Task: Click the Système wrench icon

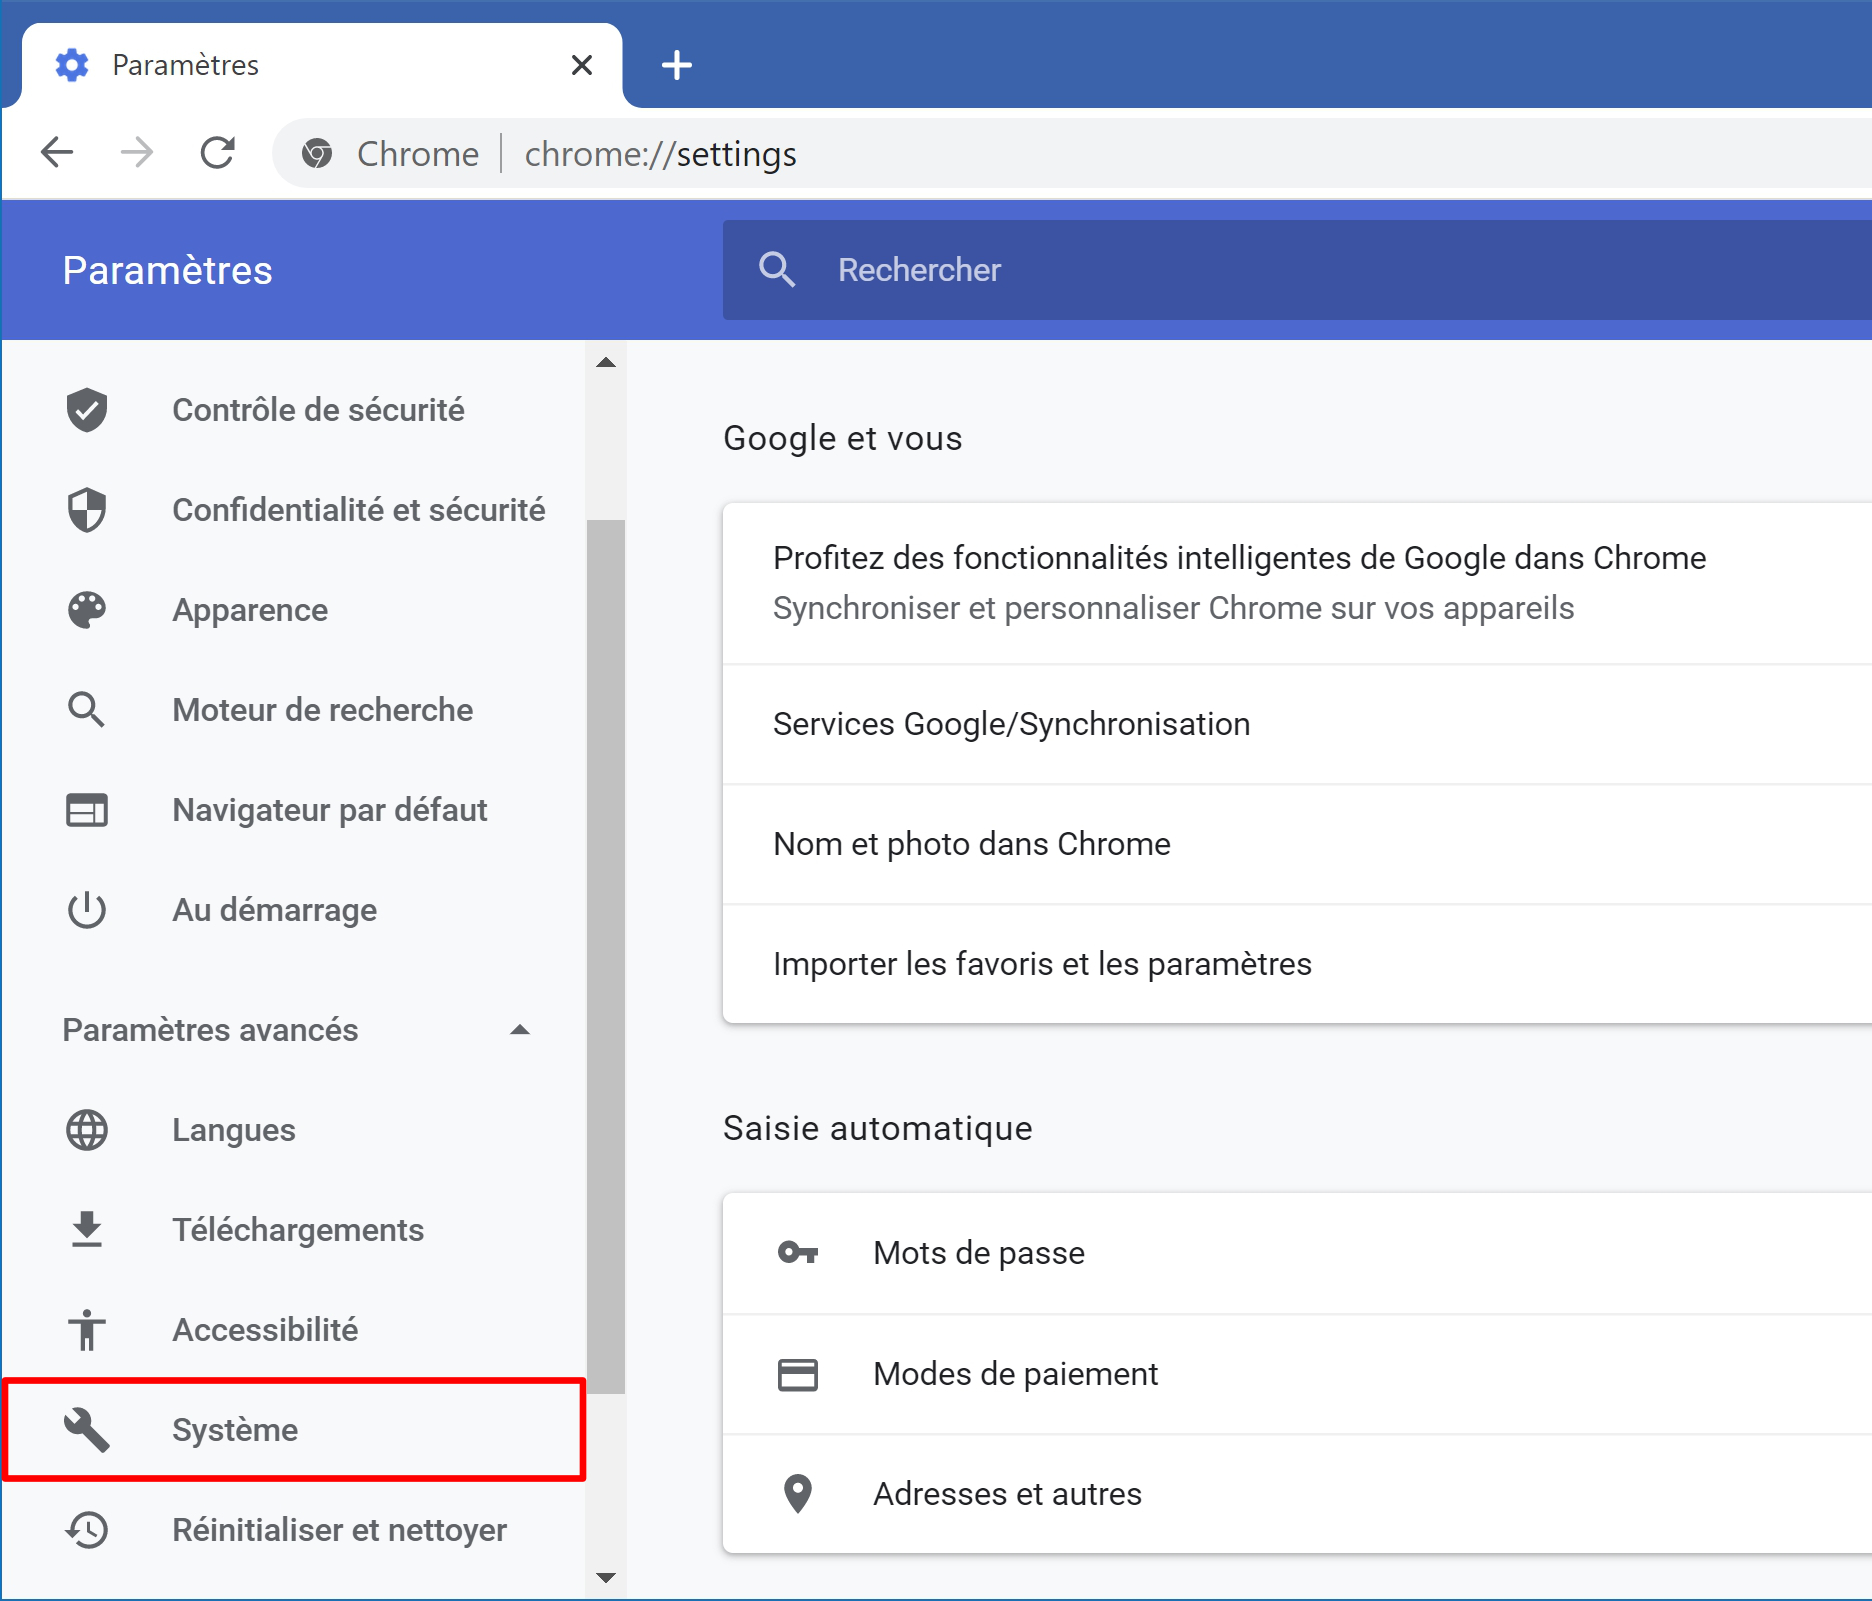Action: (87, 1430)
